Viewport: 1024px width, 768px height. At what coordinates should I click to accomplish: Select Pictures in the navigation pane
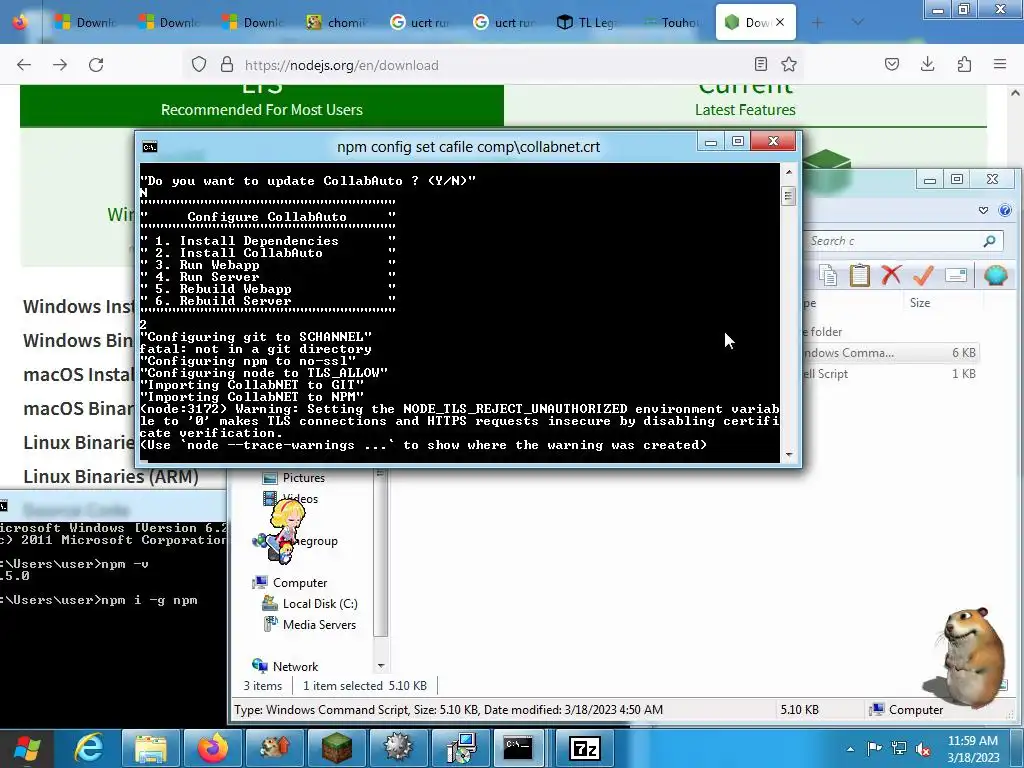coord(304,477)
